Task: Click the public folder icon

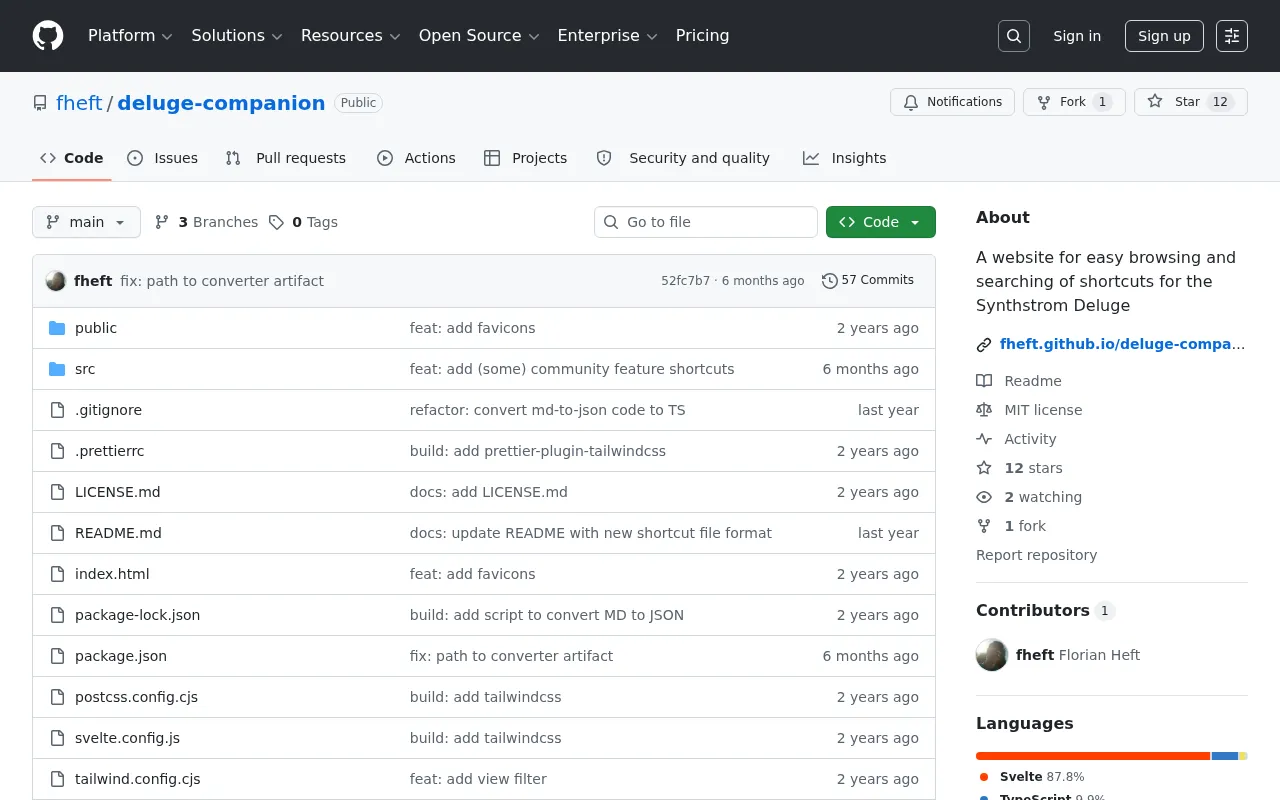Action: tap(57, 328)
